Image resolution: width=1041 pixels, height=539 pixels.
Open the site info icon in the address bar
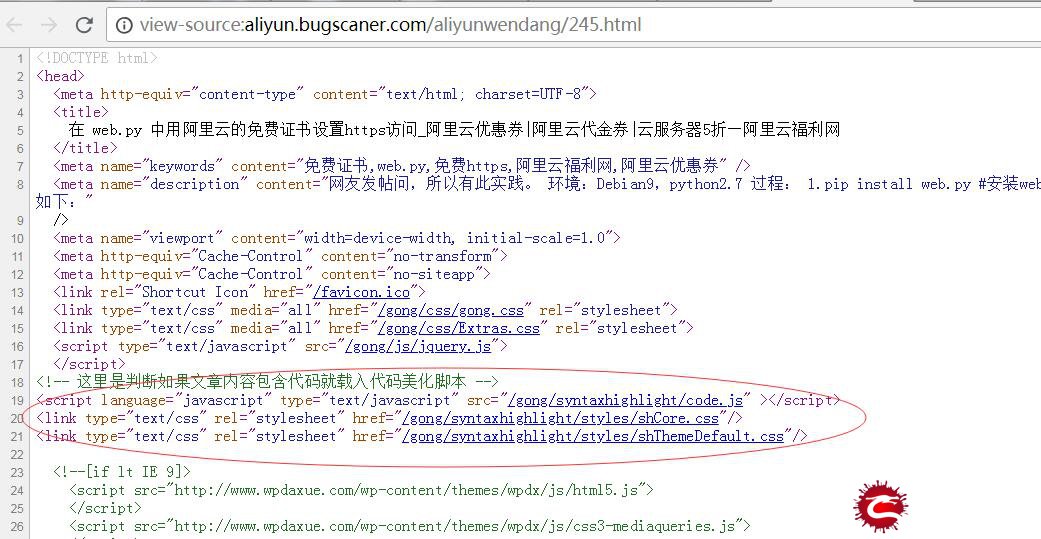coord(124,25)
